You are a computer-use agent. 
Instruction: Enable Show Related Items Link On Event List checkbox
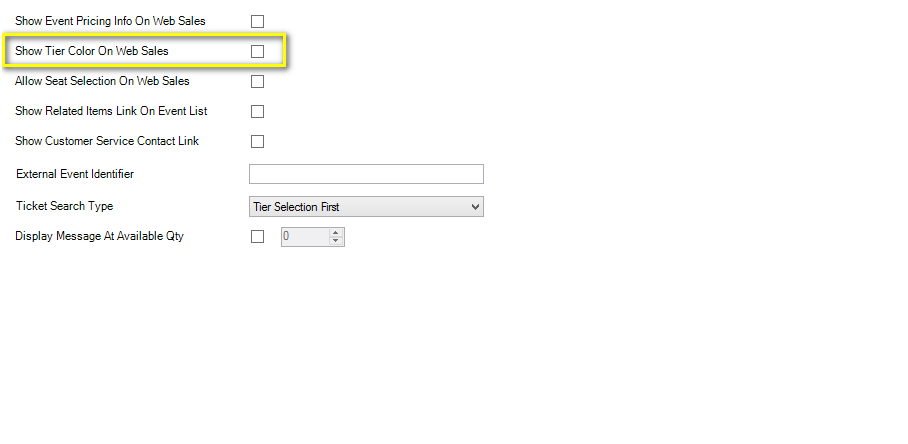257,112
